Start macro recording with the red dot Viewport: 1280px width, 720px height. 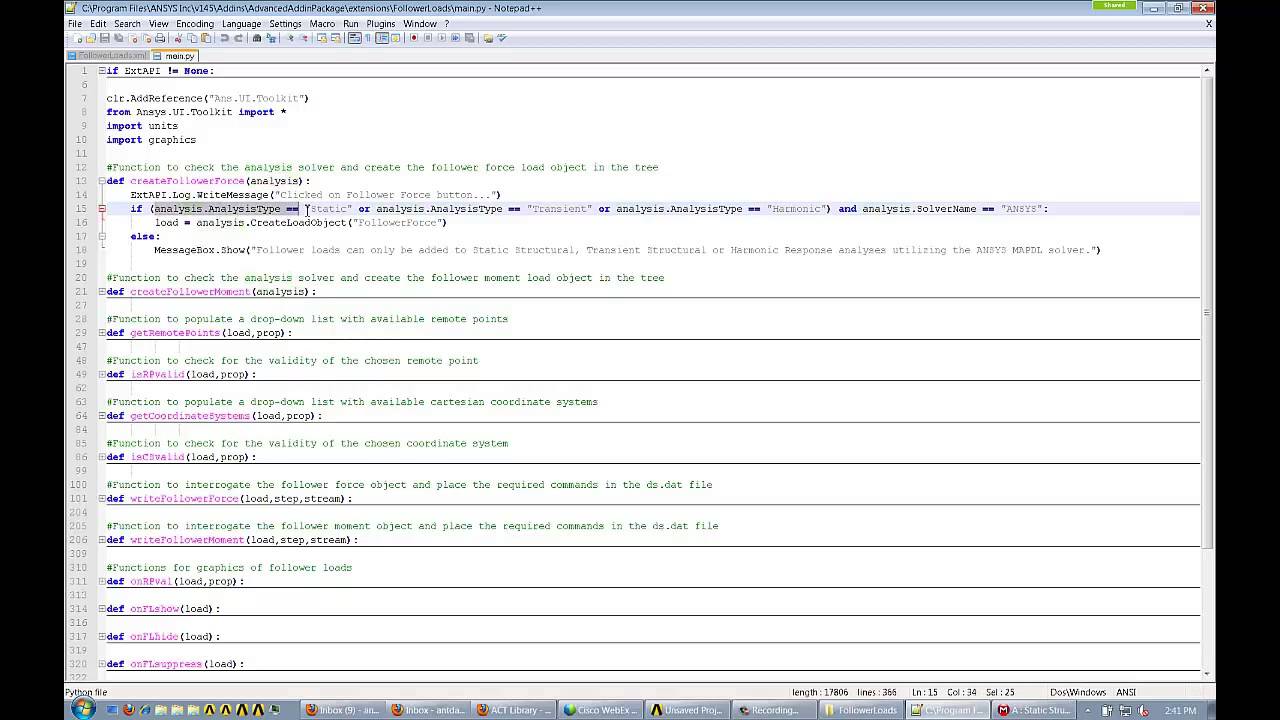[414, 38]
